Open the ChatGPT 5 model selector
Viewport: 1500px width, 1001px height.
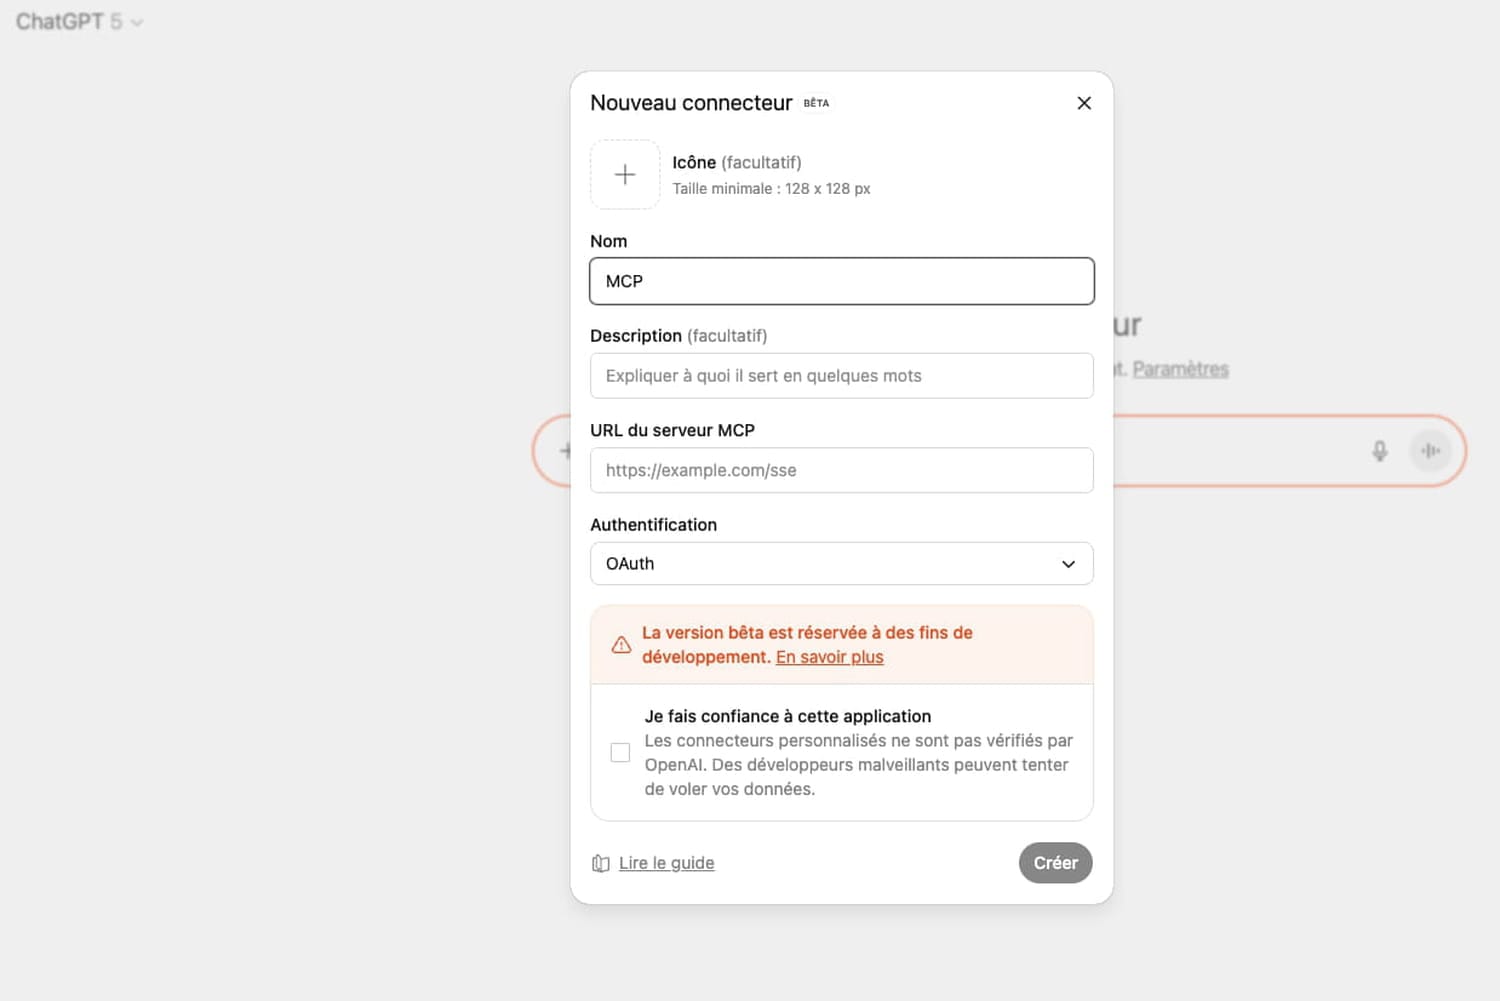tap(80, 21)
